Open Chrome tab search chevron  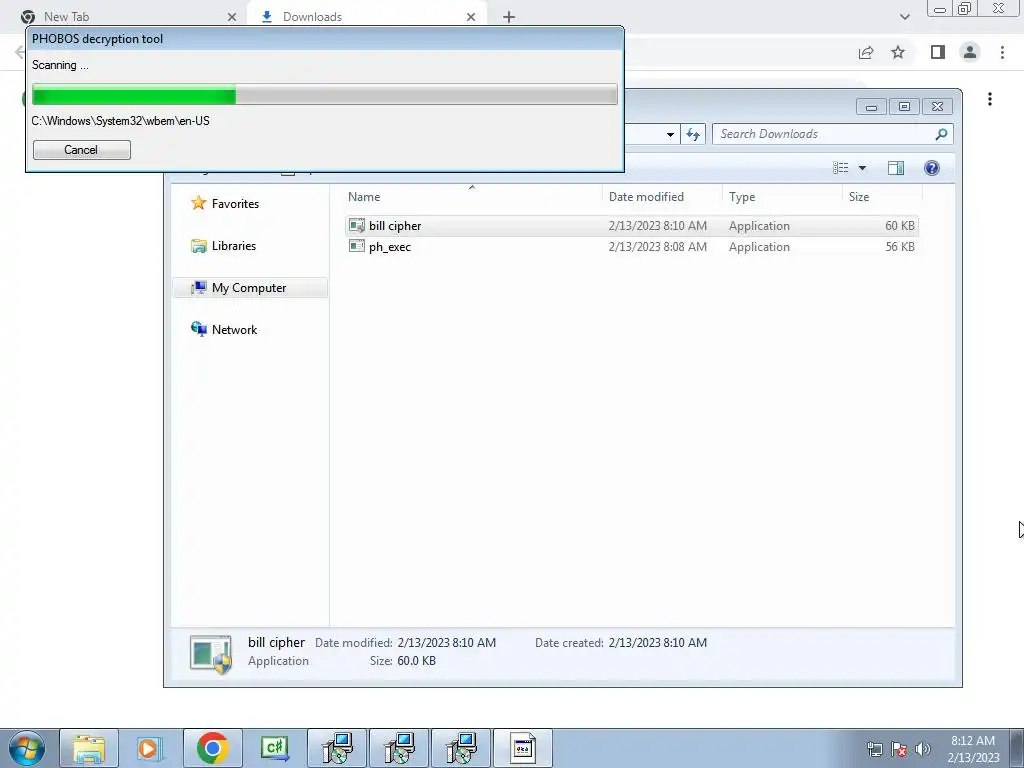[904, 17]
